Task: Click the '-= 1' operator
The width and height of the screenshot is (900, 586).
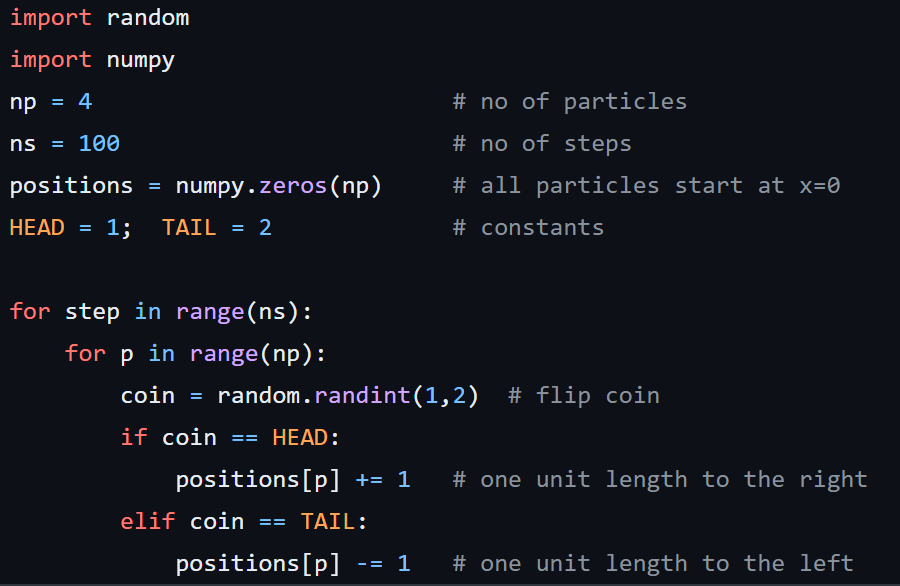Action: (383, 564)
